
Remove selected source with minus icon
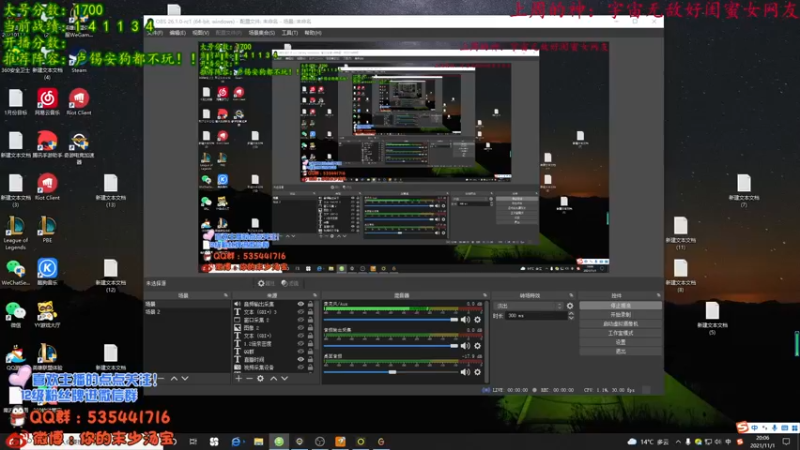(x=249, y=379)
